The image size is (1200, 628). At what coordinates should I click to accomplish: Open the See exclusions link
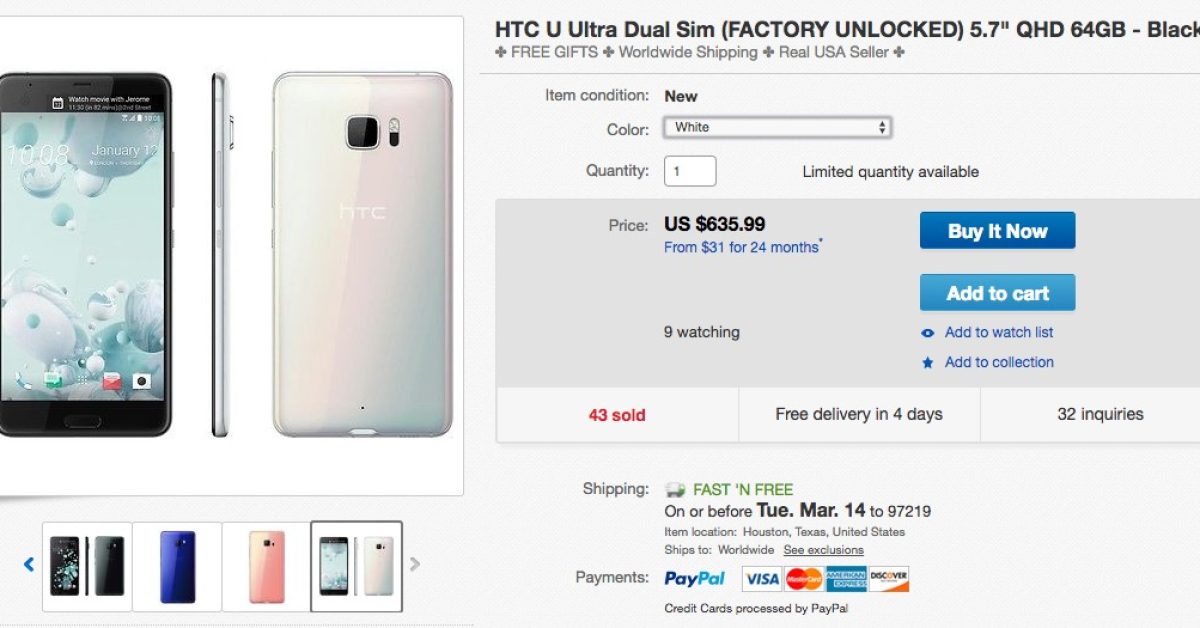[823, 550]
